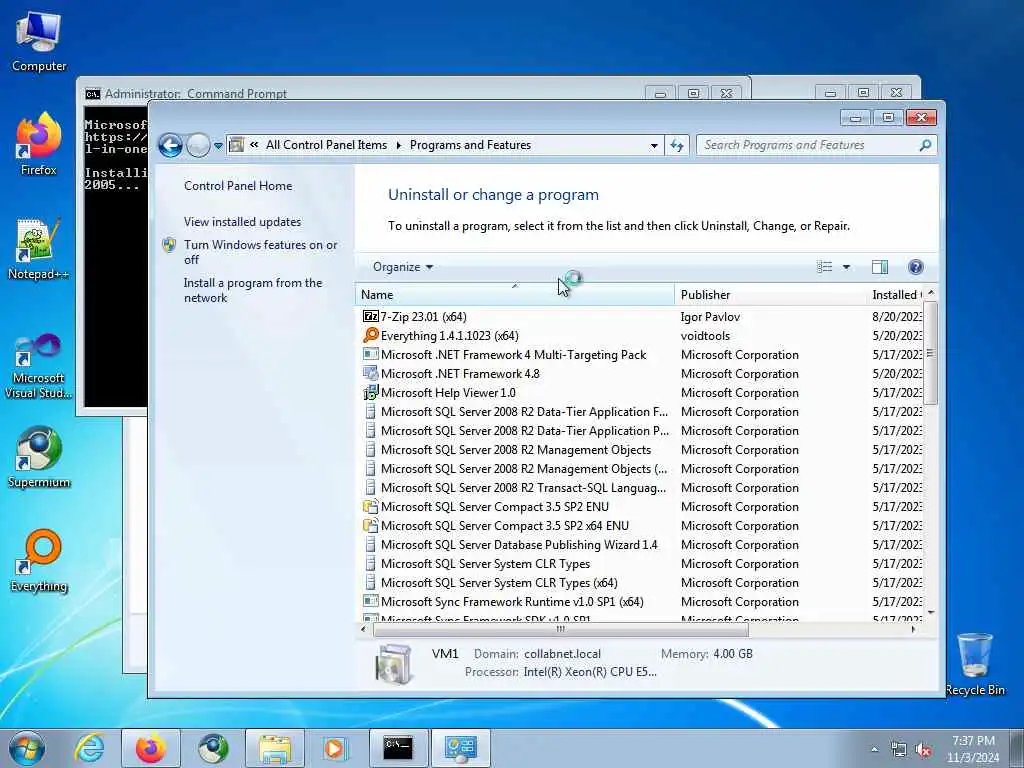This screenshot has width=1024, height=768.
Task: Click Programs and Features breadcrumb
Action: tap(470, 145)
